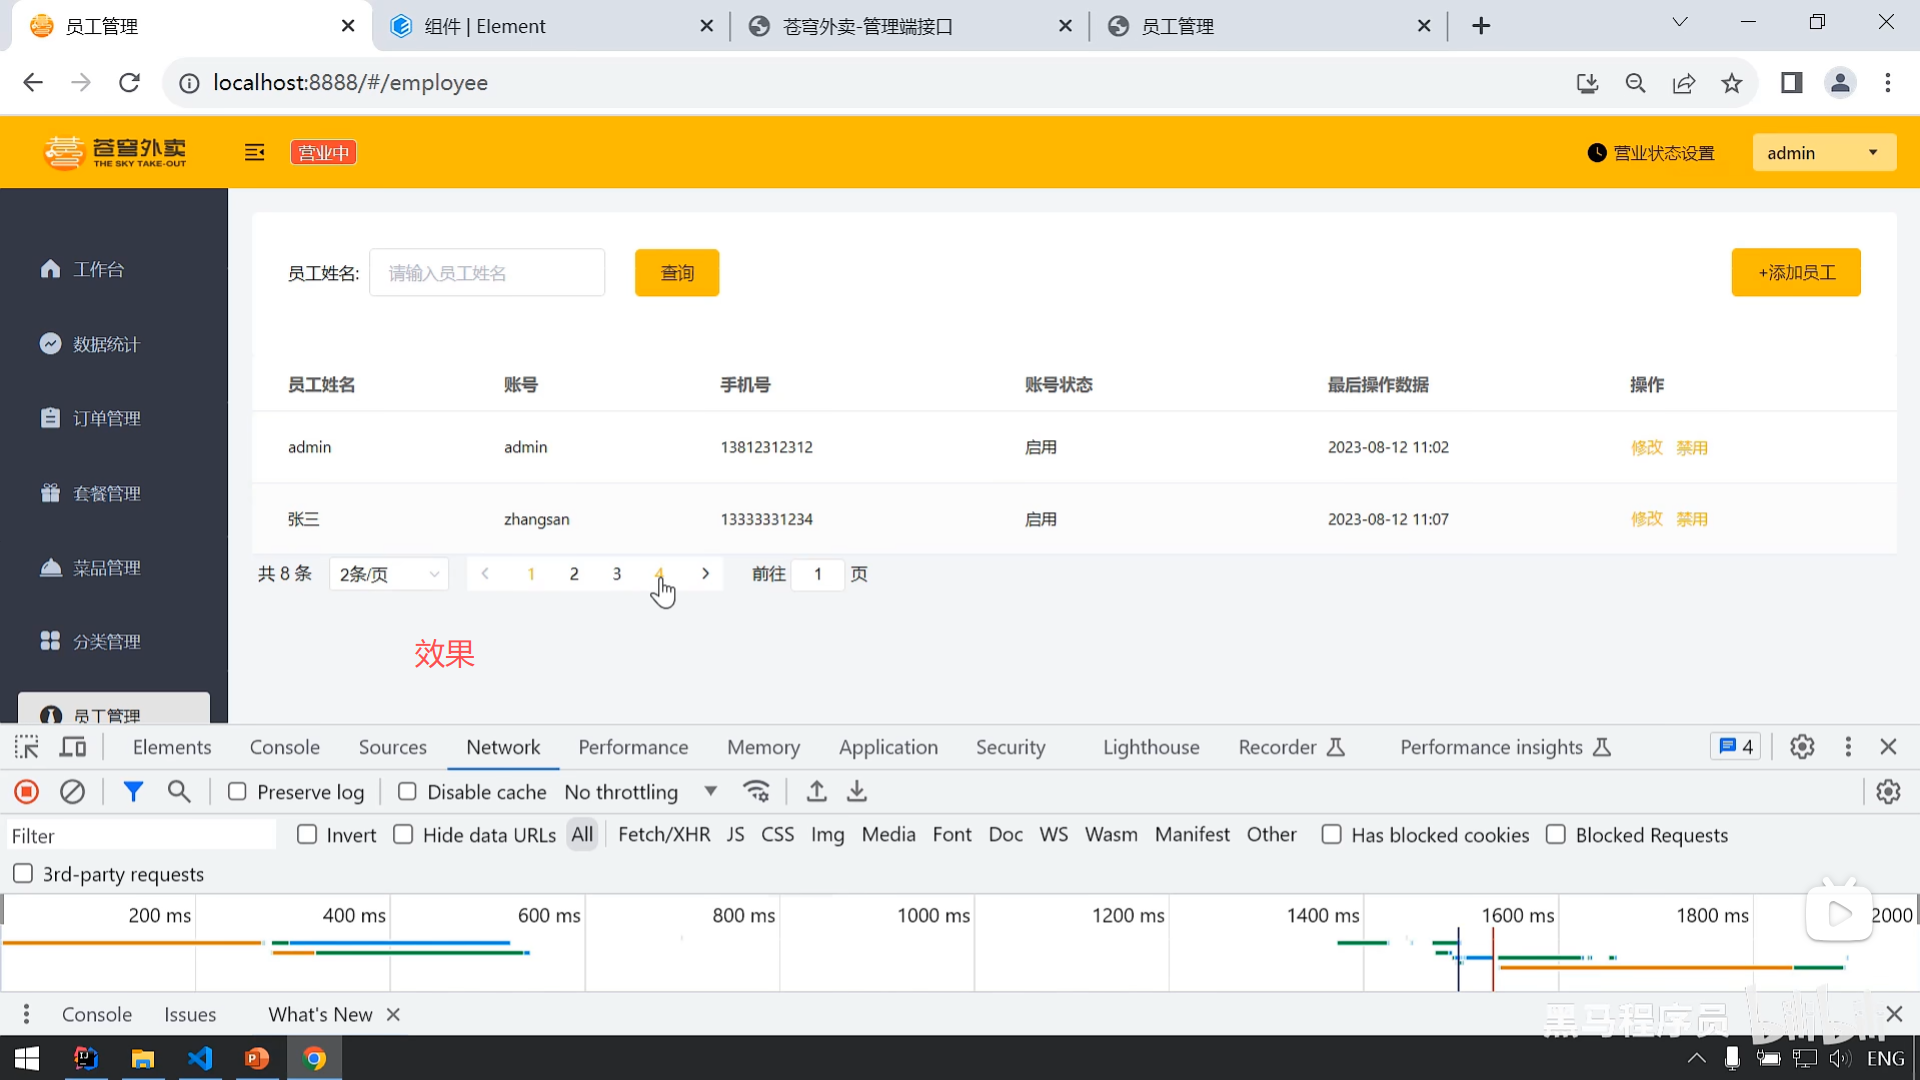
Task: Tick the Hide data URLs checkbox
Action: 403,835
